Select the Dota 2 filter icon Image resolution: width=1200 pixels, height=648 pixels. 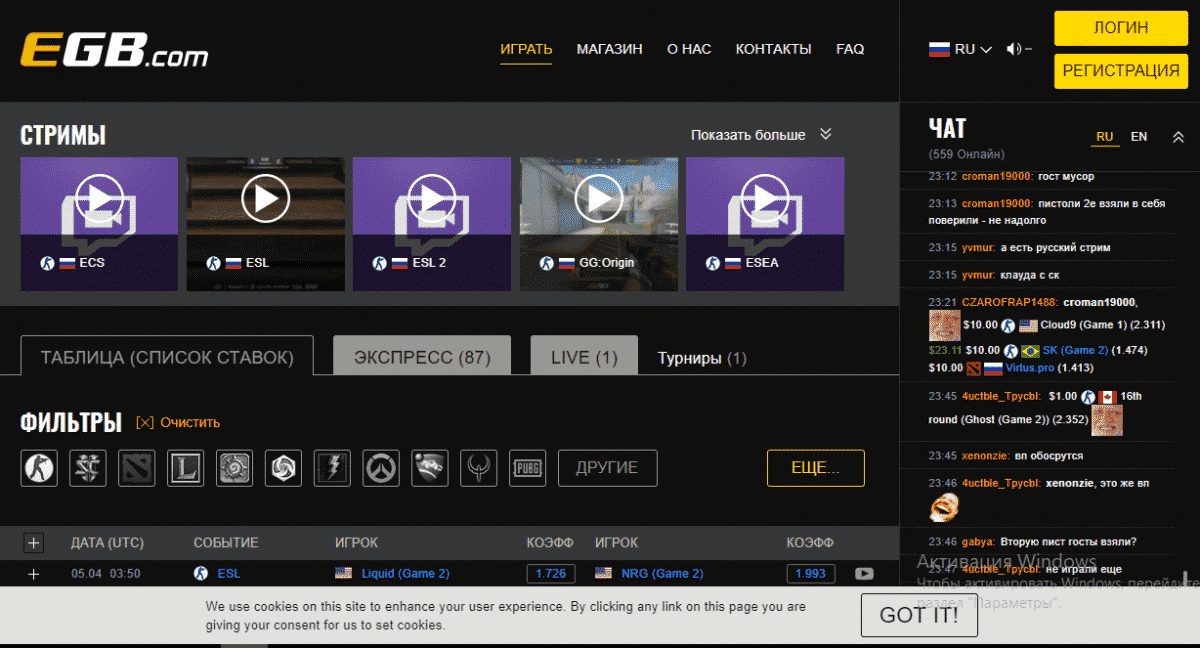tap(137, 468)
